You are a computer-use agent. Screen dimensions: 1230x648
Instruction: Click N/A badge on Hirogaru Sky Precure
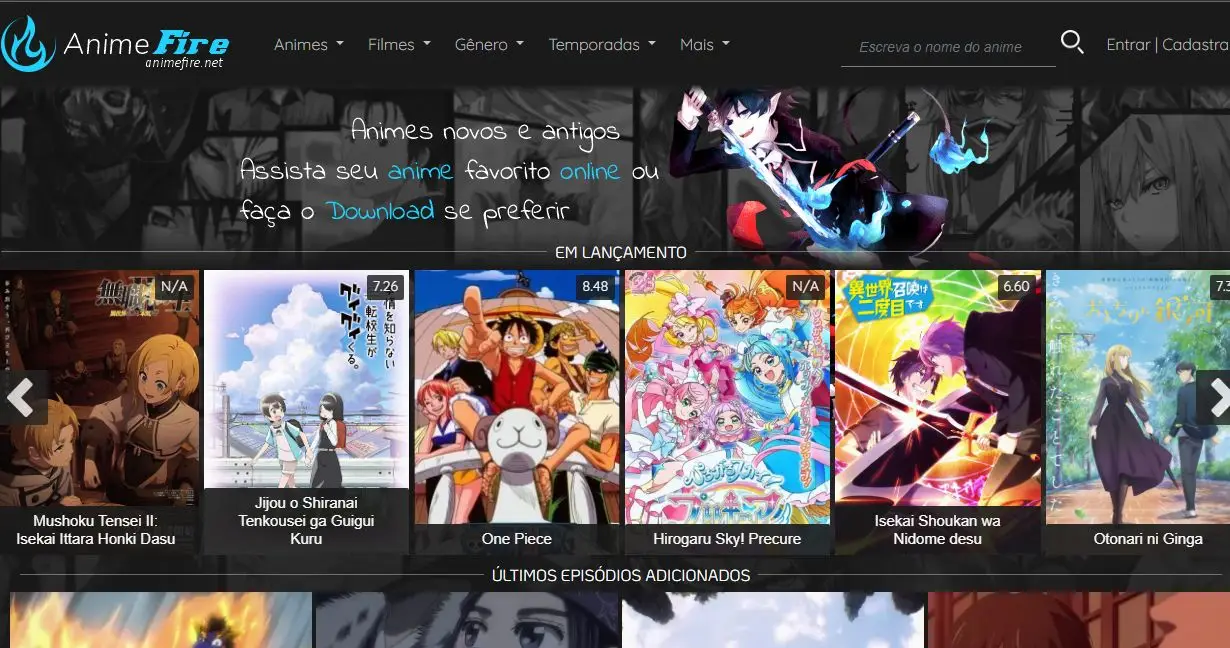[x=805, y=286]
